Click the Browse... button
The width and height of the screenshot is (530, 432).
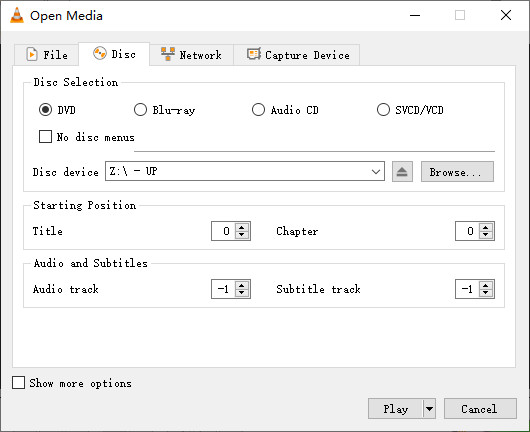457,172
